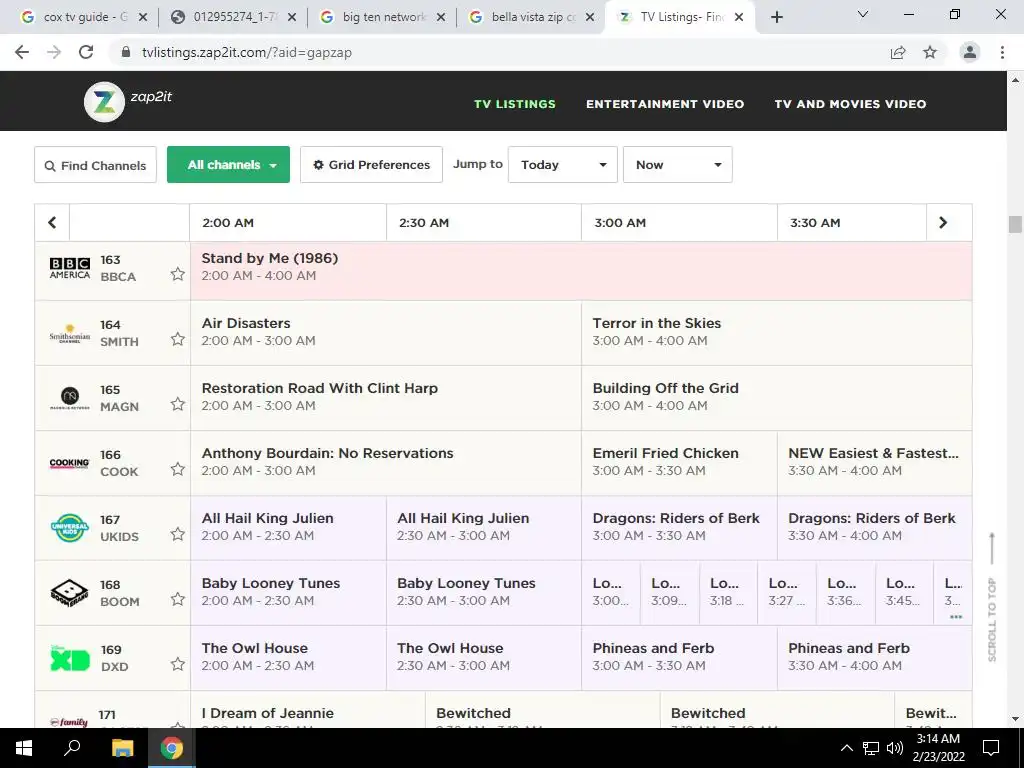
Task: Click Find Channels button
Action: click(95, 165)
